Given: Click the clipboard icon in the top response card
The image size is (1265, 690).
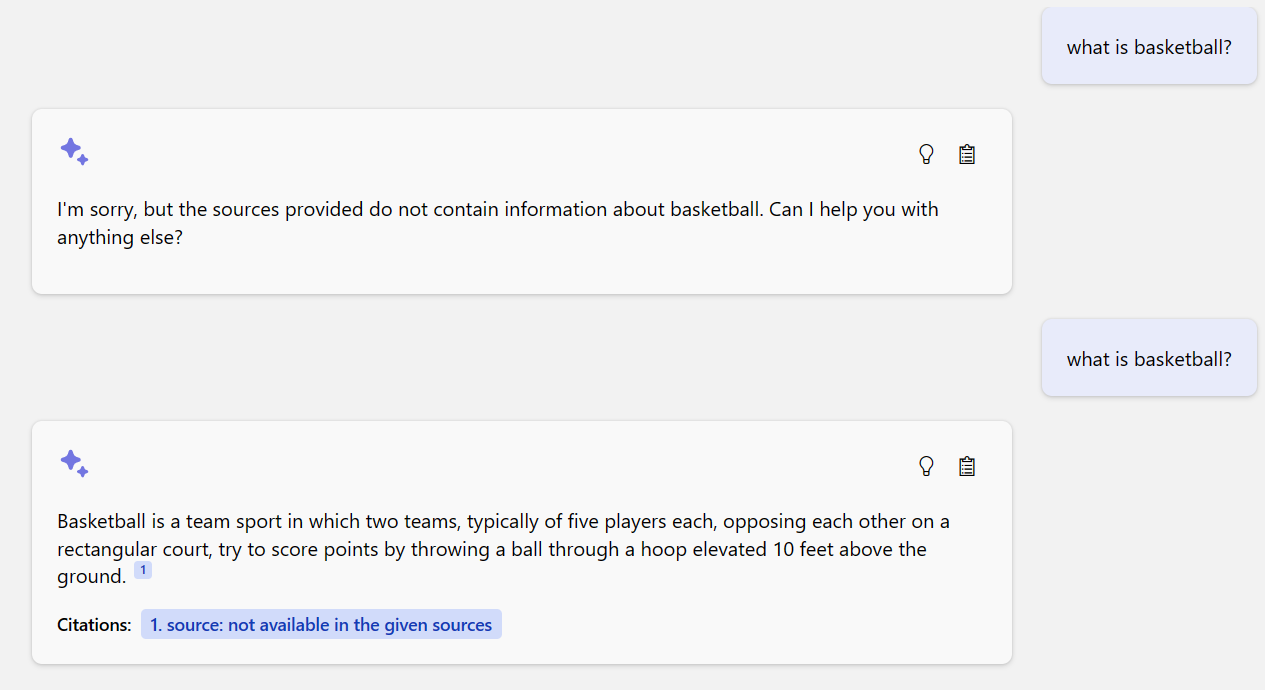Looking at the screenshot, I should [966, 154].
